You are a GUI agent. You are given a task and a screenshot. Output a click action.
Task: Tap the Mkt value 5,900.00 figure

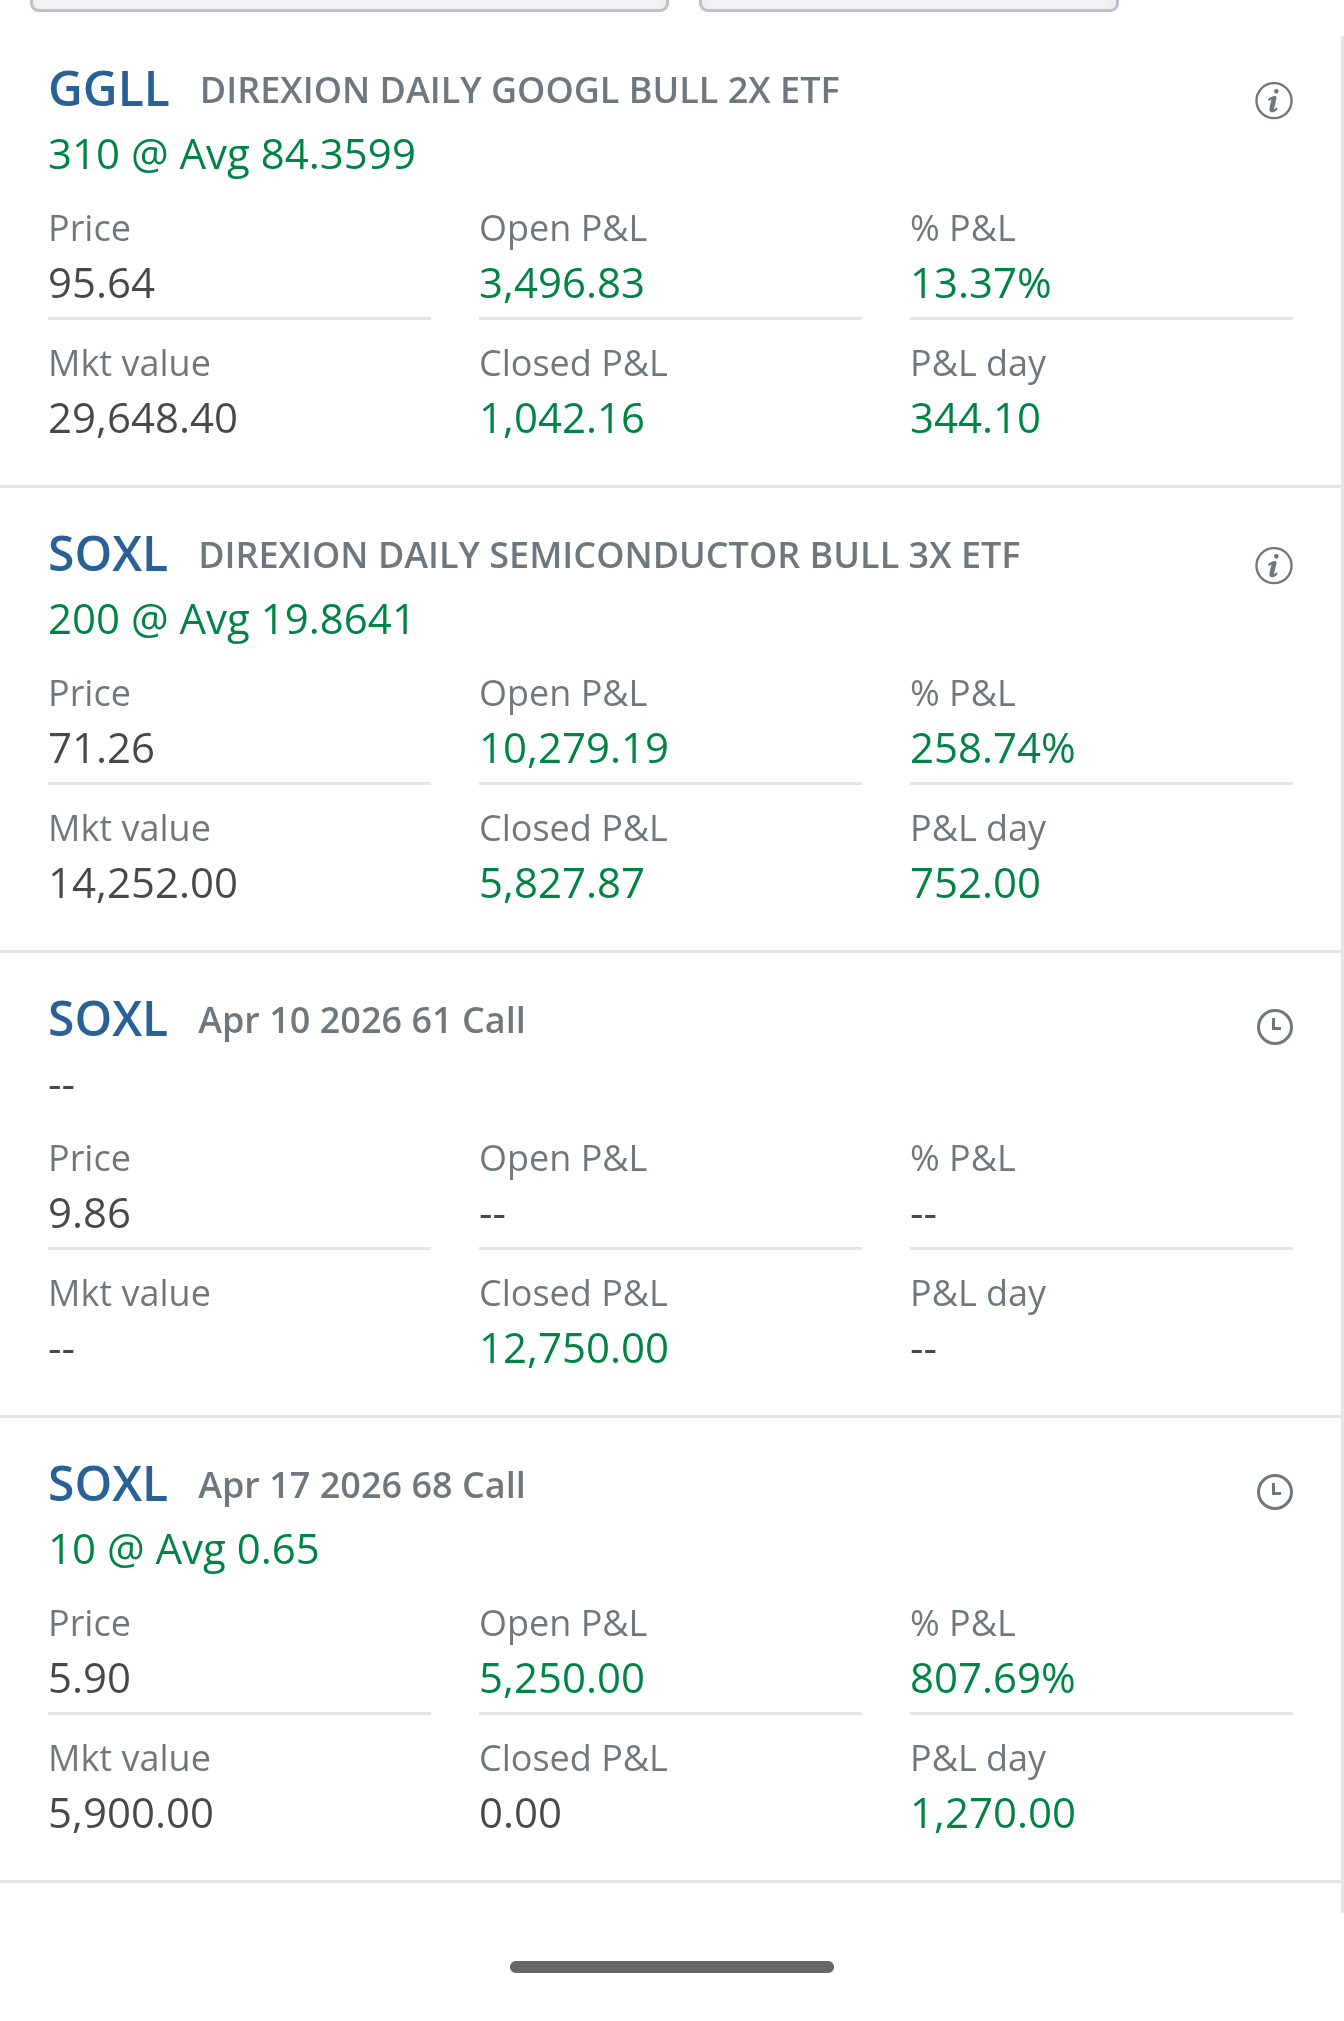[131, 1814]
